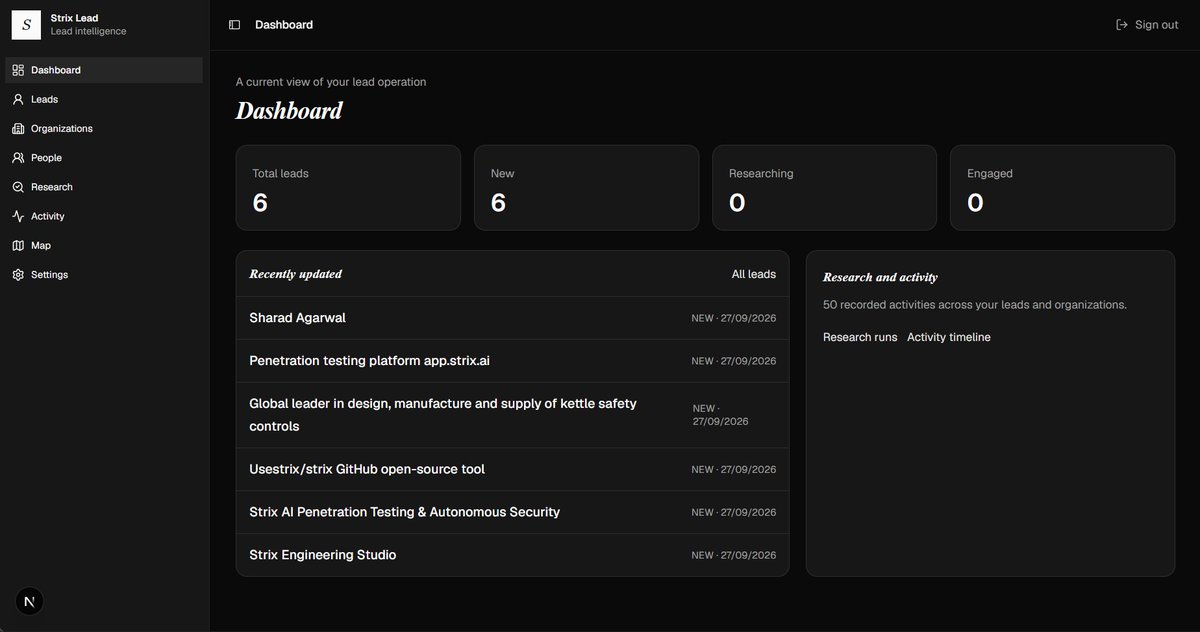
Task: Select the New leads stat card
Action: pyautogui.click(x=586, y=188)
